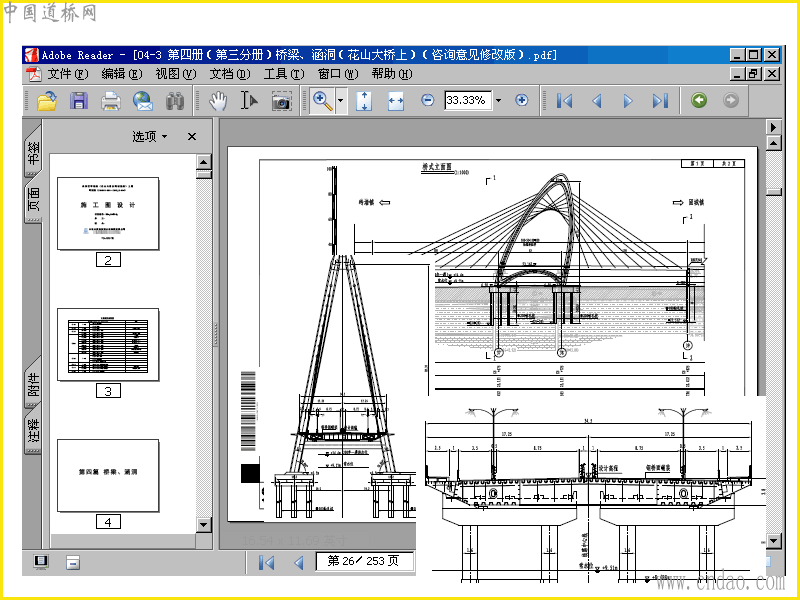
Task: Switch to the 注释 (Comments) side tab
Action: tap(33, 432)
